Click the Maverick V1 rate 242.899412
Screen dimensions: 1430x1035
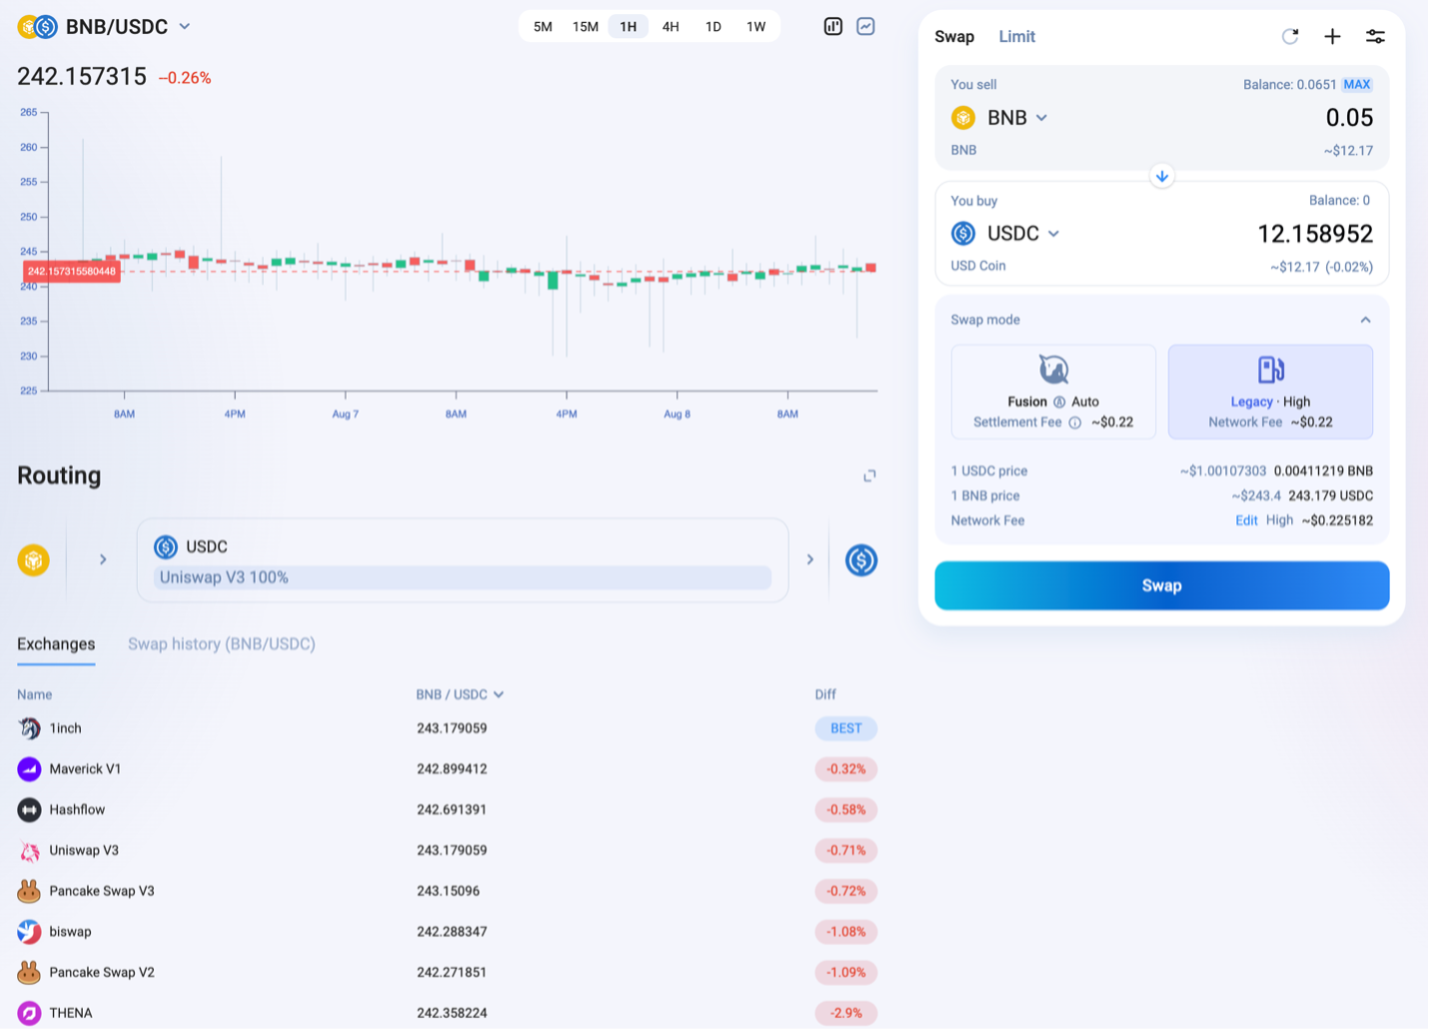(452, 769)
